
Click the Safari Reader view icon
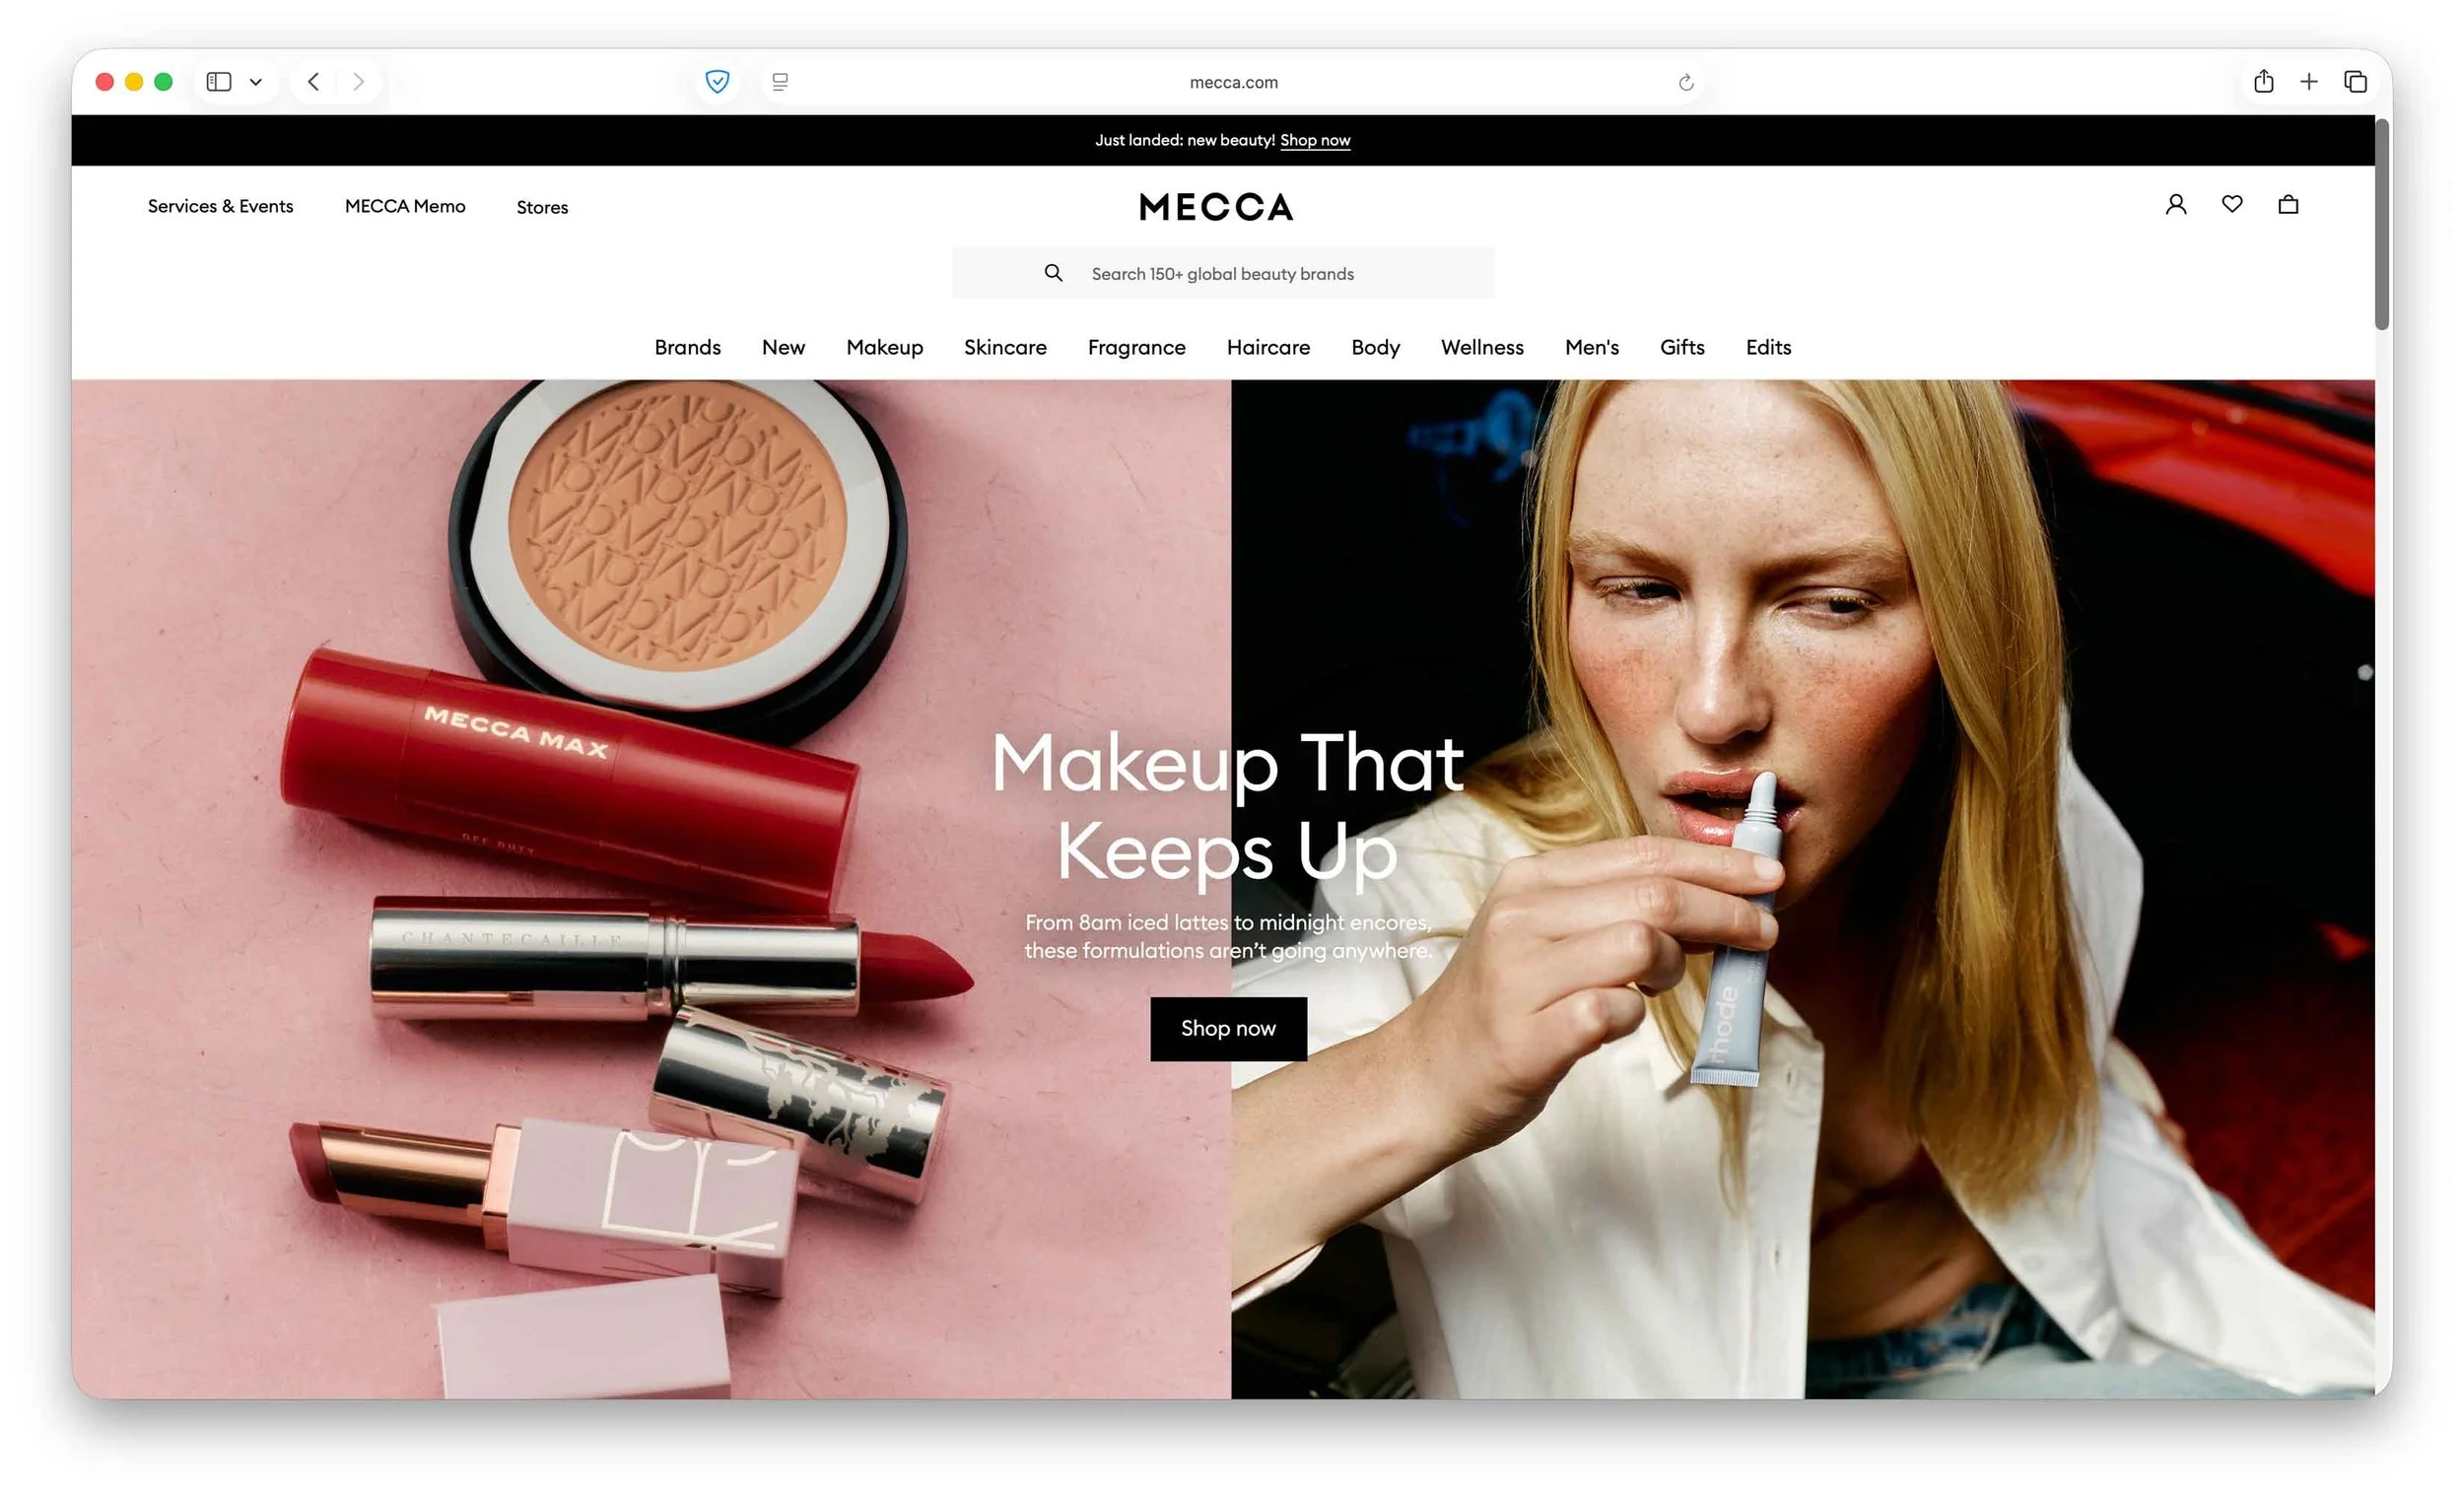tap(780, 82)
